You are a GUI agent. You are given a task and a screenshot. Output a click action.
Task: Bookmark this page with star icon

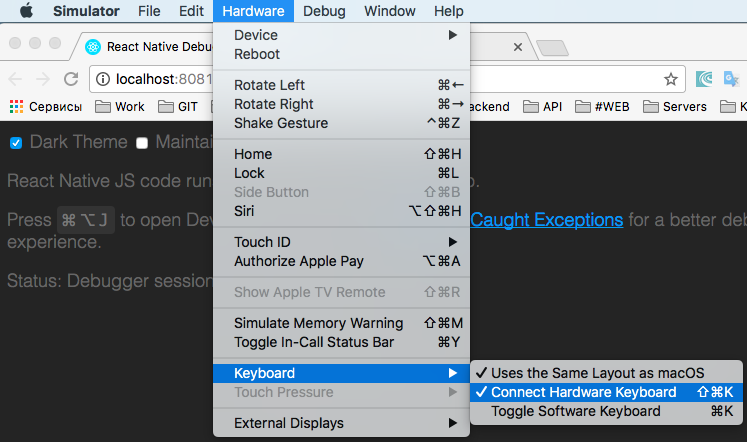[x=671, y=79]
